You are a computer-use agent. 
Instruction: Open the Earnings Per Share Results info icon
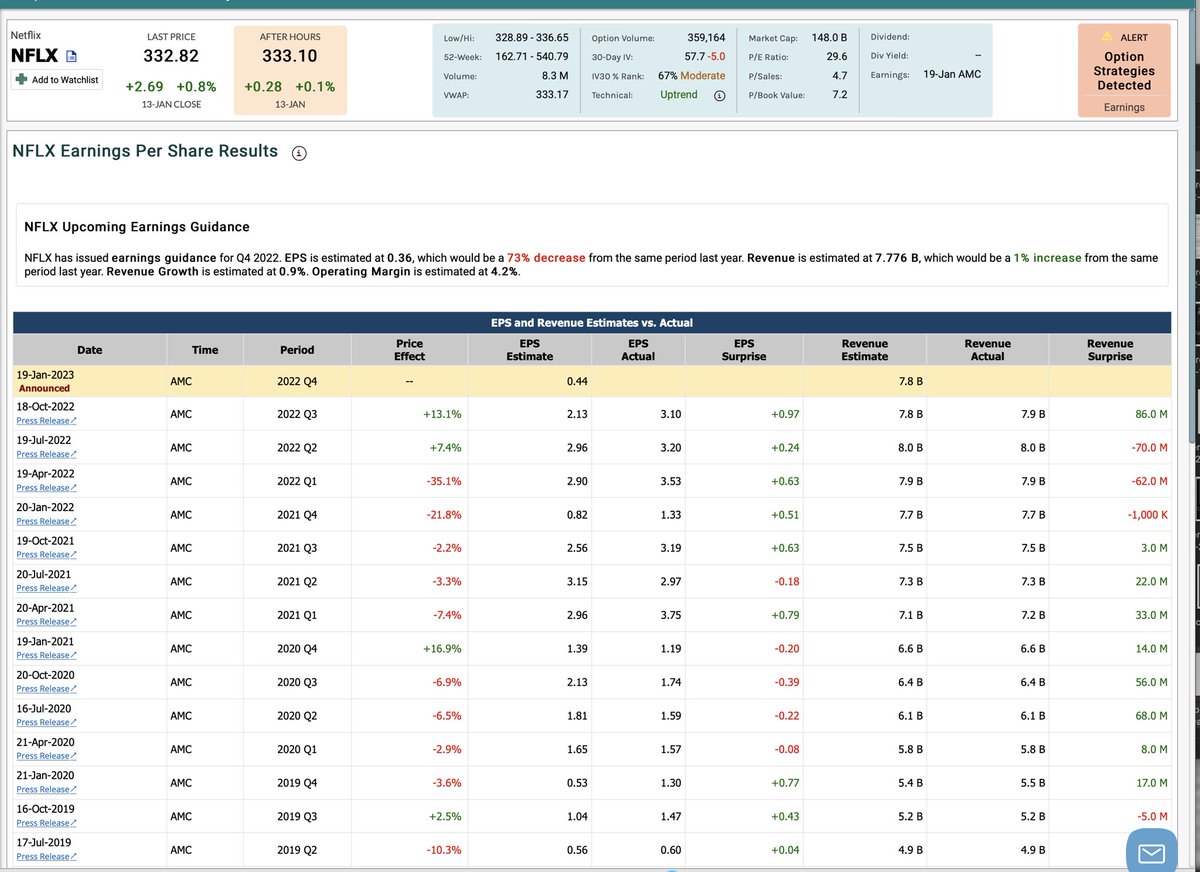pyautogui.click(x=299, y=153)
